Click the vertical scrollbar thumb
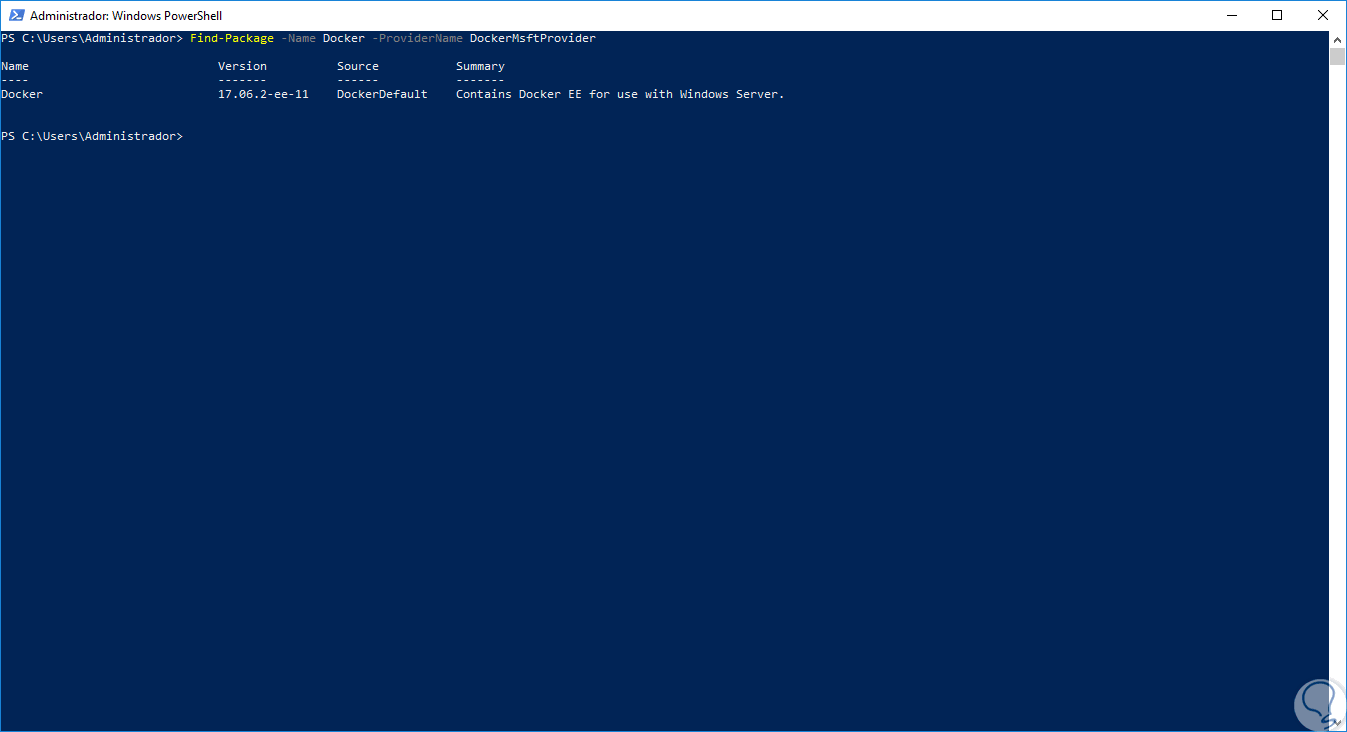The image size is (1347, 732). 1337,56
